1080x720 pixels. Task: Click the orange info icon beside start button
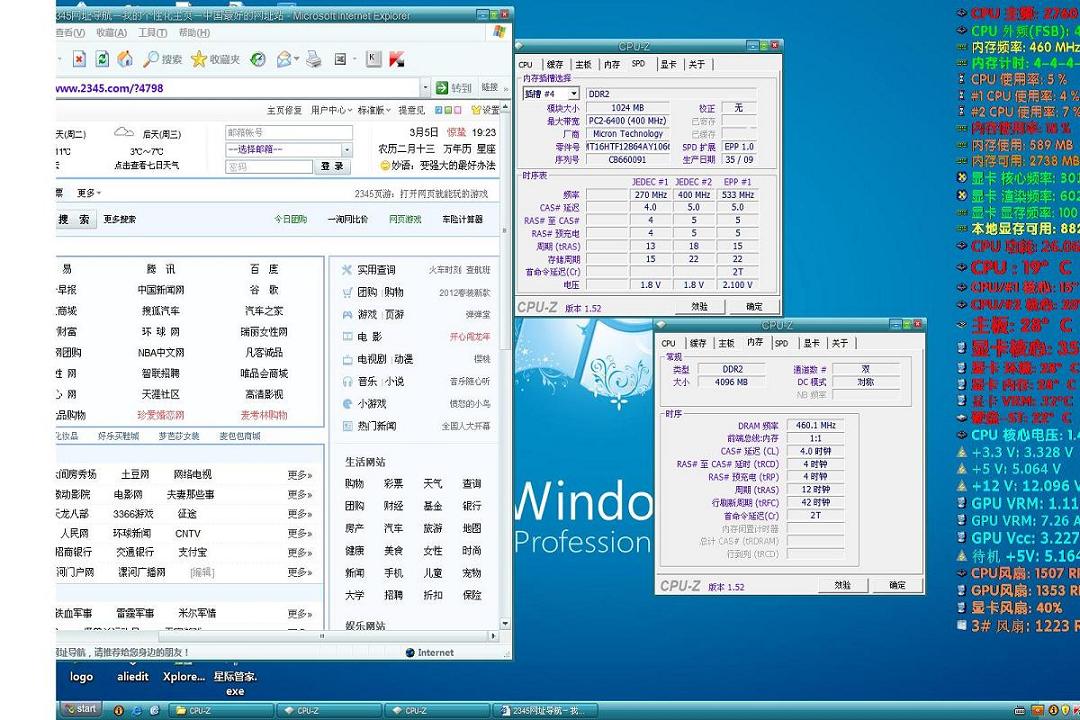[x=118, y=710]
